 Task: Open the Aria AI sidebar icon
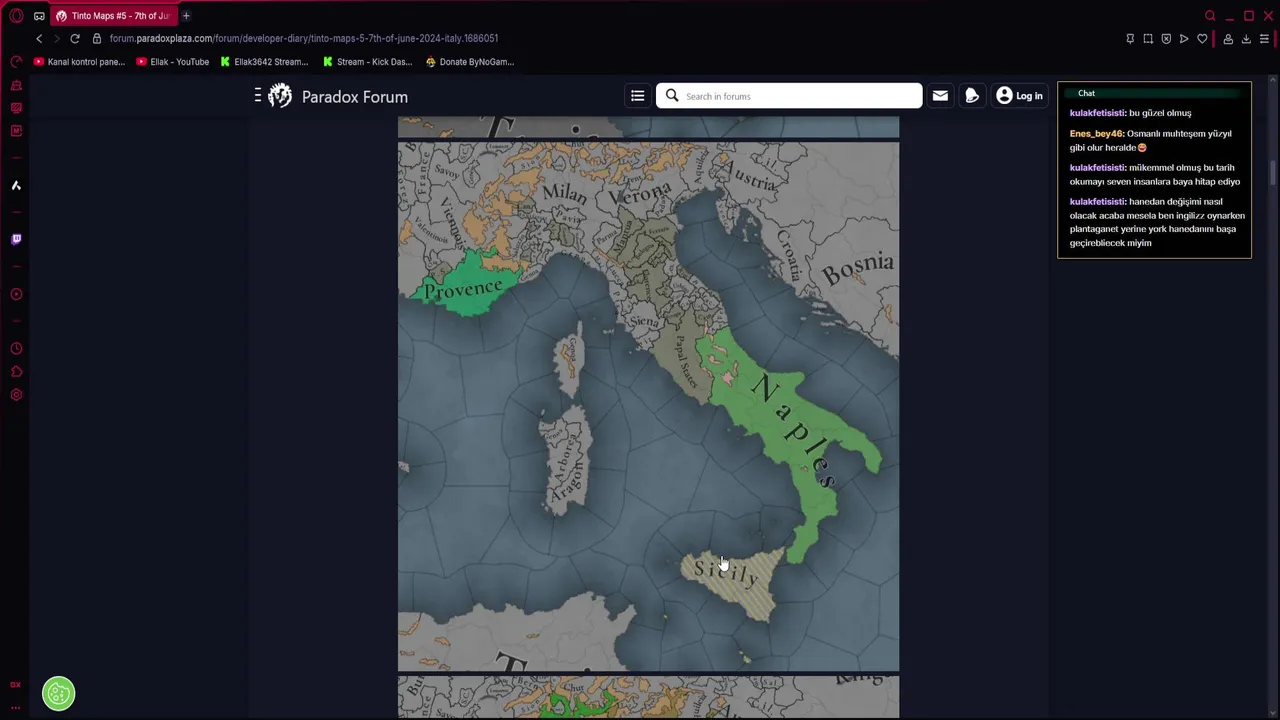point(16,185)
